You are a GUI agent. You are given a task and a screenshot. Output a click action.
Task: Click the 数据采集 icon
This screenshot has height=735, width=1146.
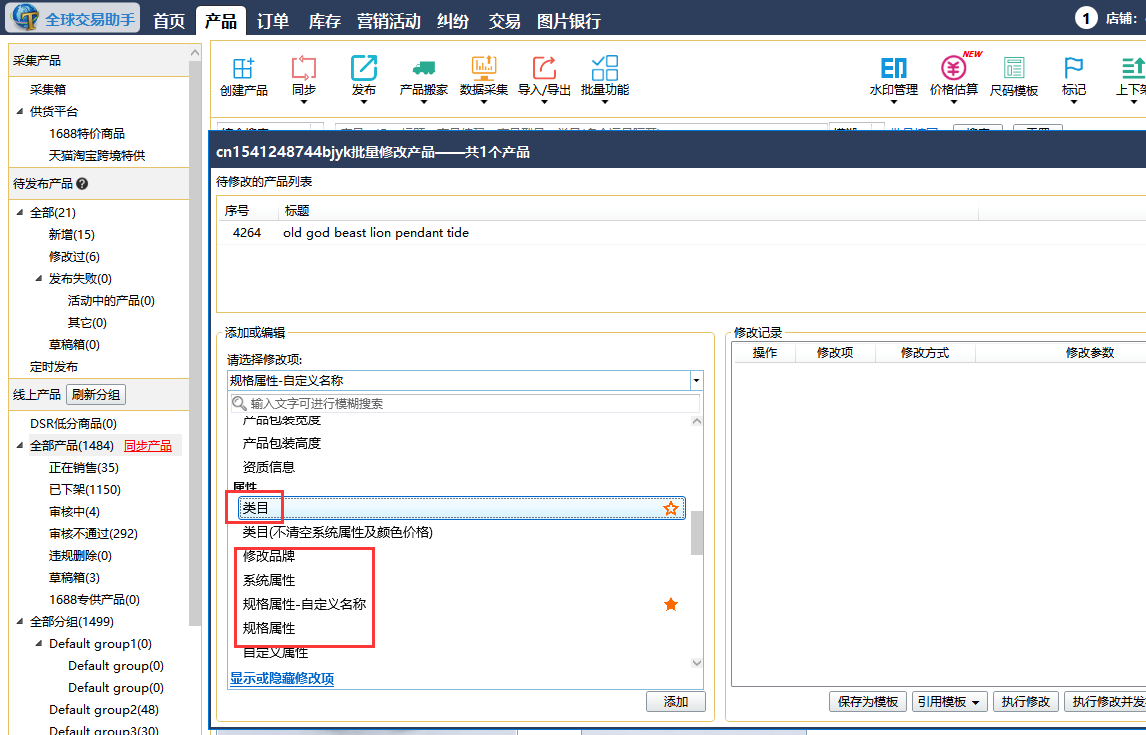coord(483,68)
